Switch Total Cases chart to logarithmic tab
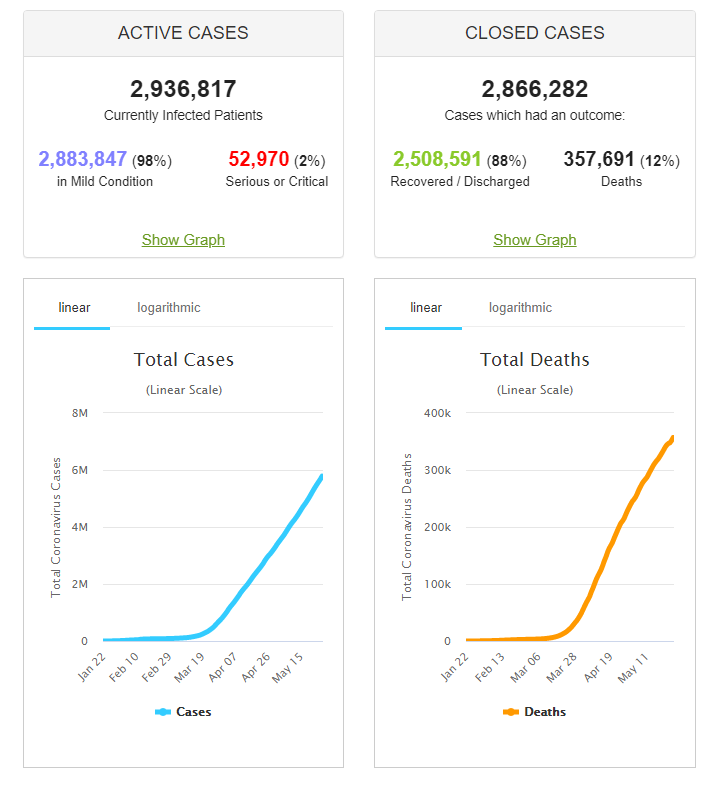The width and height of the screenshot is (713, 788). coord(169,308)
